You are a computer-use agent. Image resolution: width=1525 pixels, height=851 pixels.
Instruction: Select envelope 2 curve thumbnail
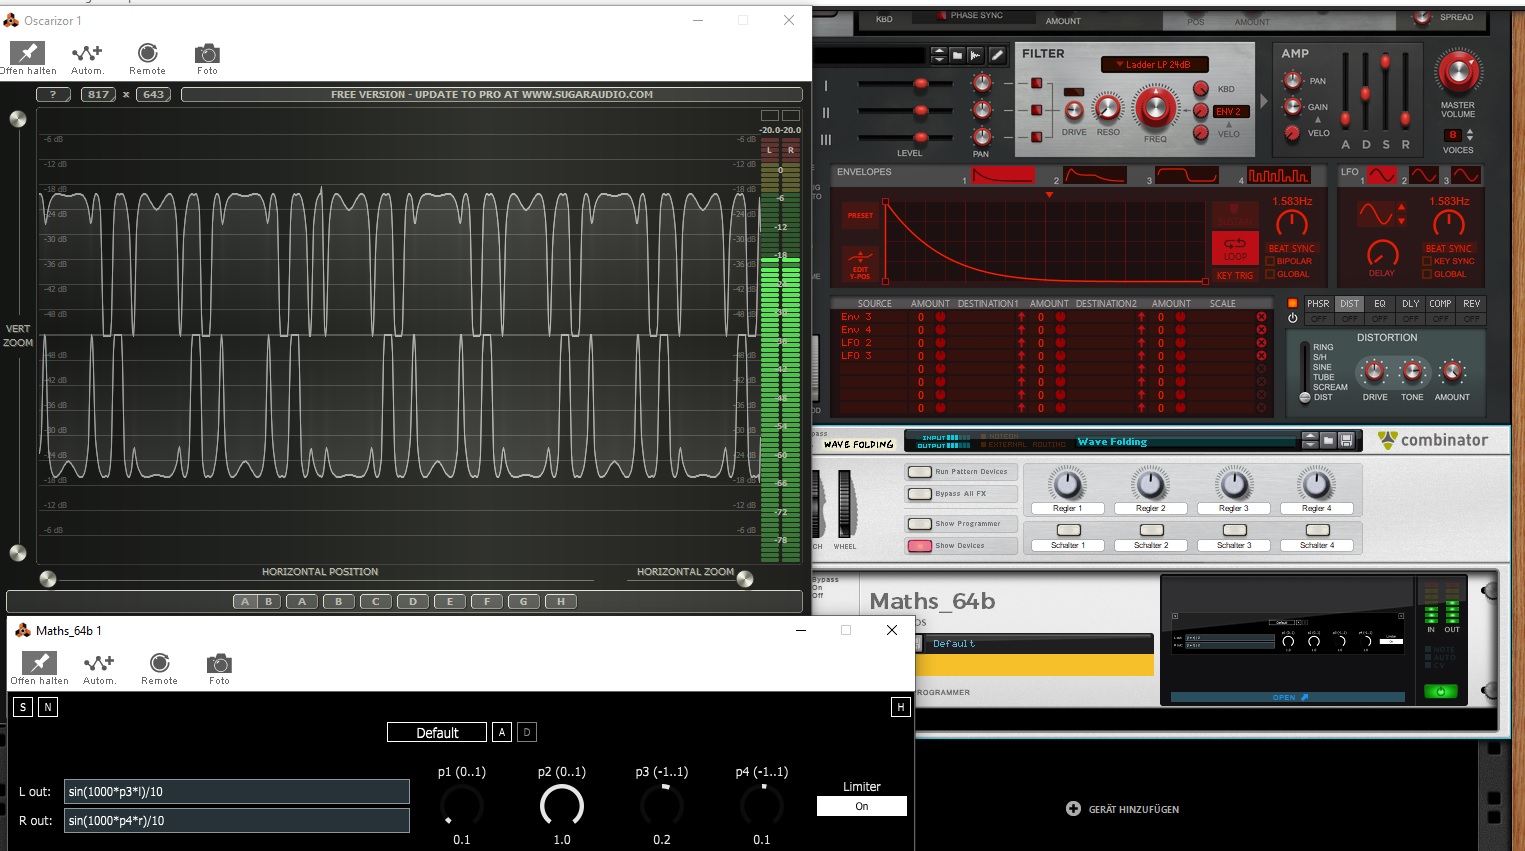[x=1095, y=175]
